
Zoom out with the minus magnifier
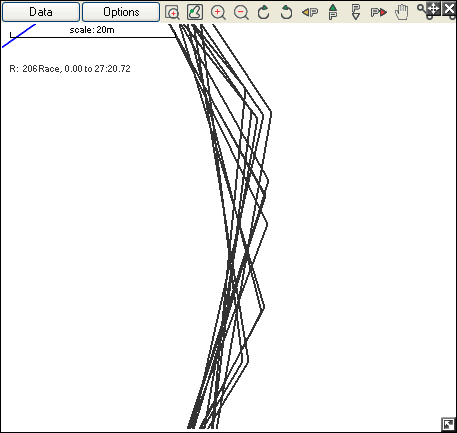tap(241, 12)
